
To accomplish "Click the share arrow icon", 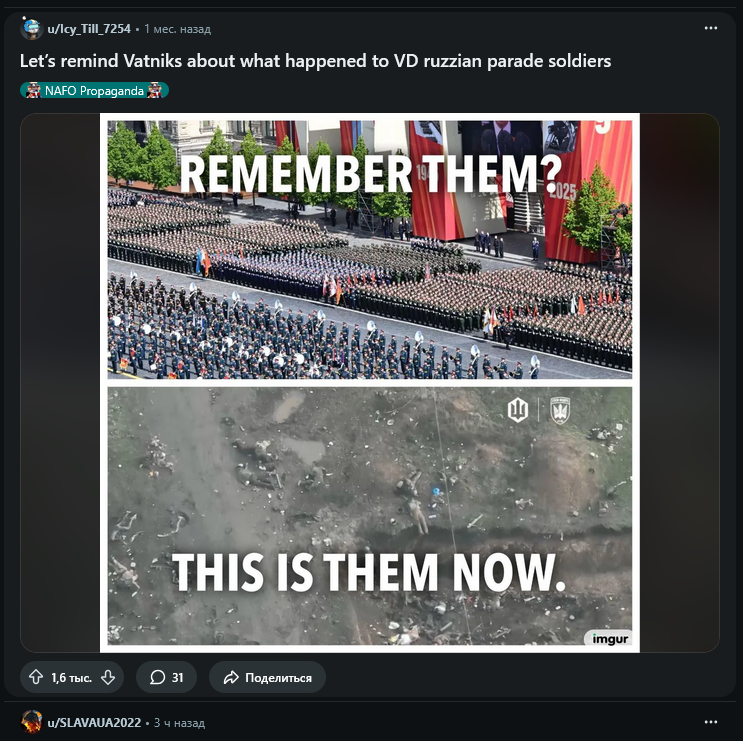I will 231,677.
